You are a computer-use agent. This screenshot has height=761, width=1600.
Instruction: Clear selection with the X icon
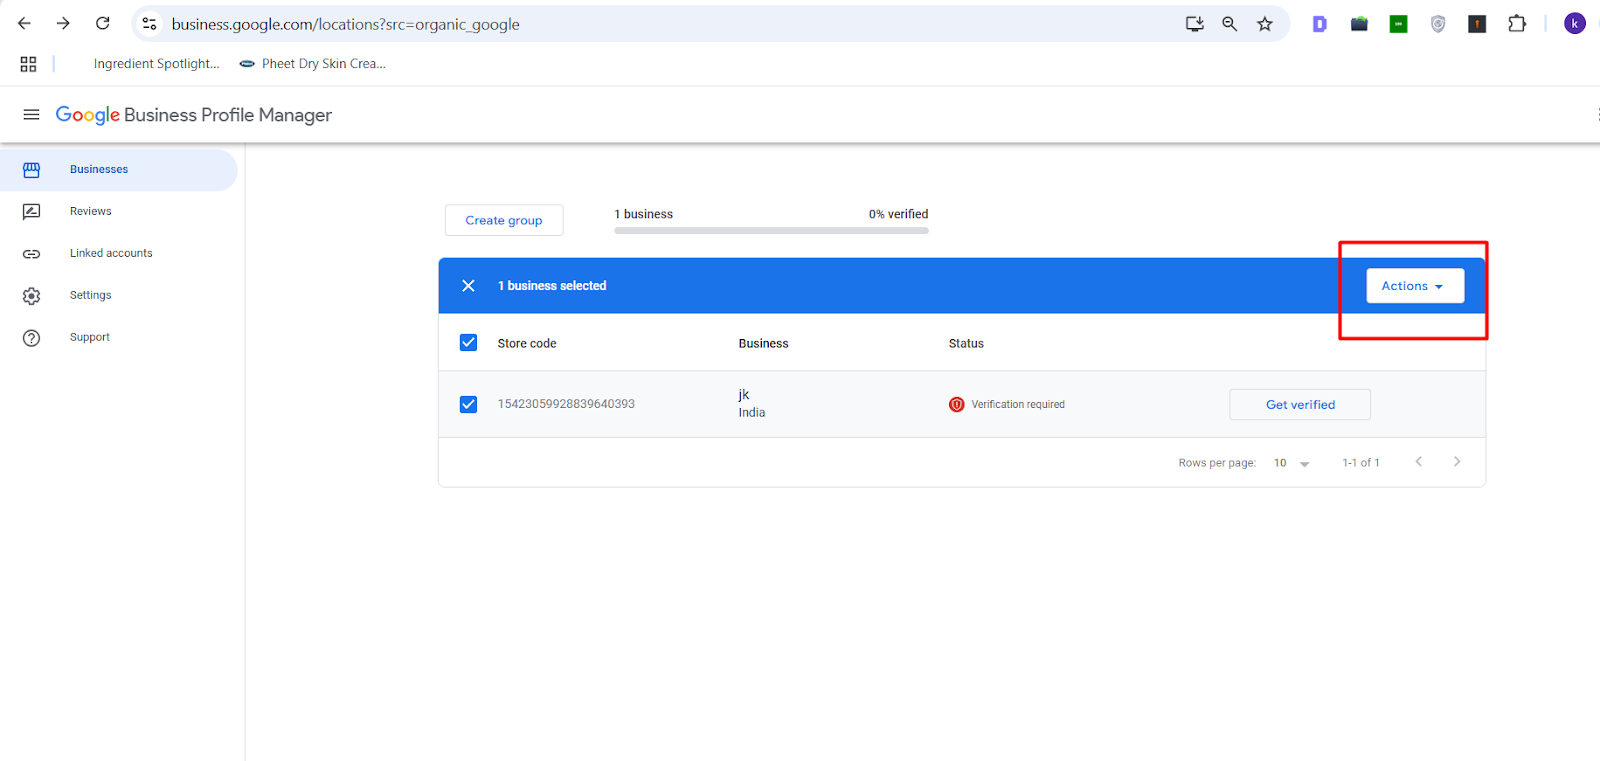click(x=468, y=286)
